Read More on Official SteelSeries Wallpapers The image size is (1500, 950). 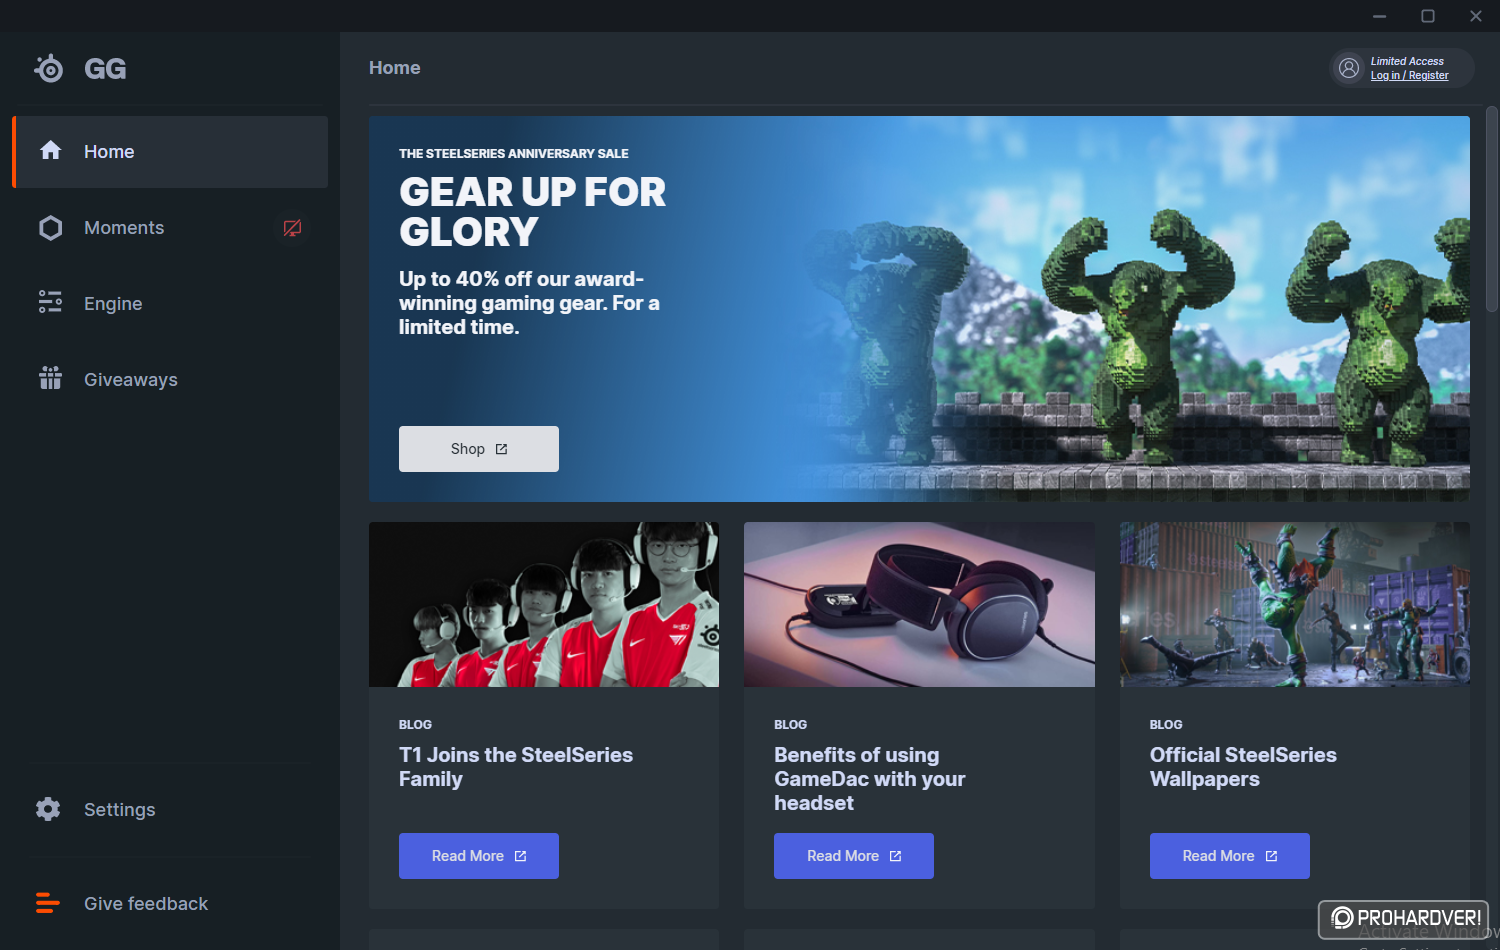pos(1230,856)
